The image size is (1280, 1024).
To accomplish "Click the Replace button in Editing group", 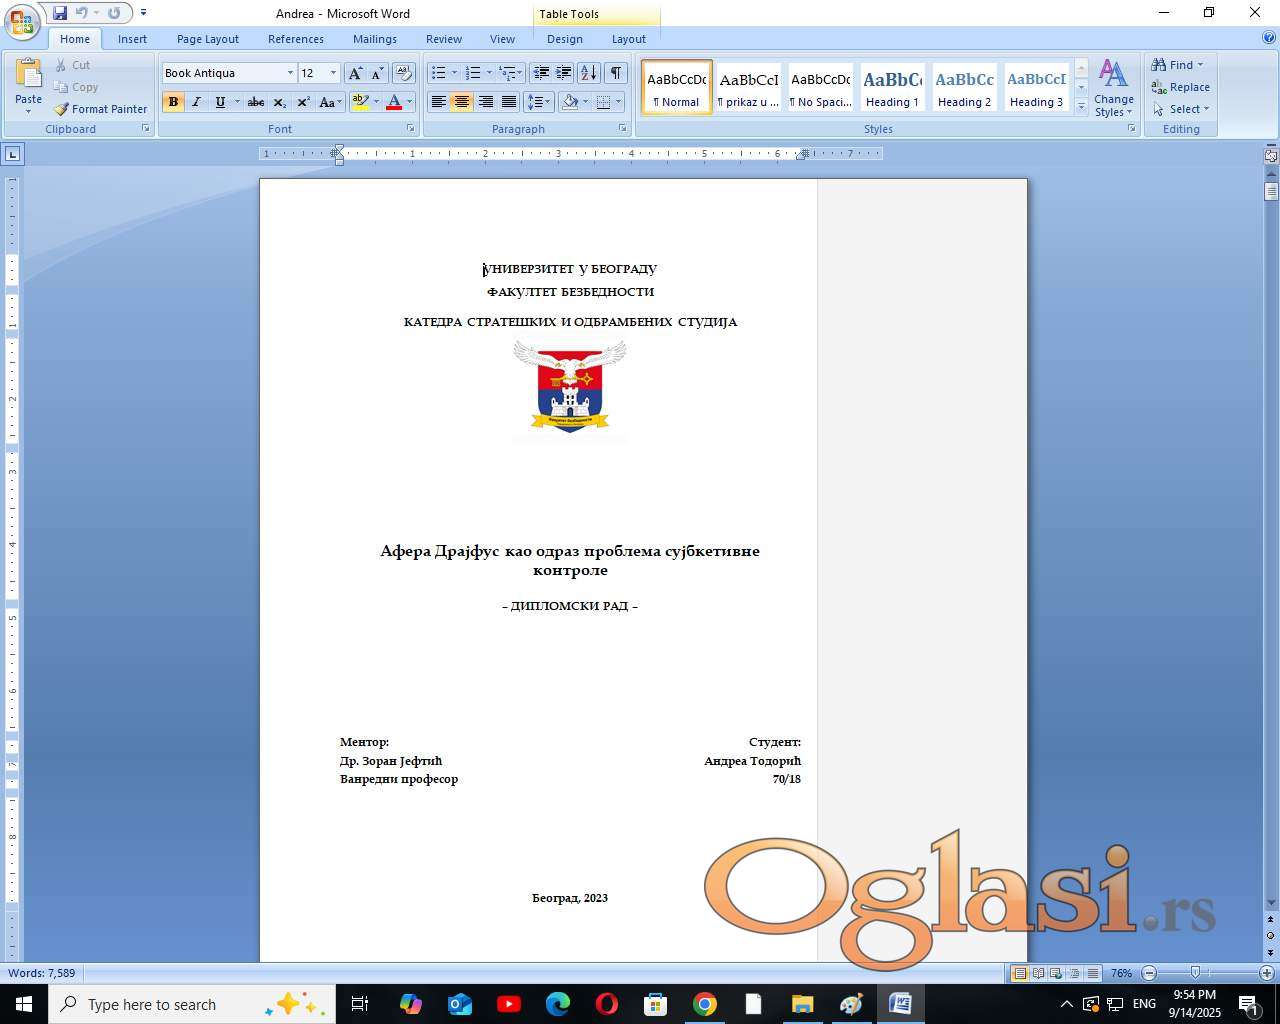I will click(1181, 87).
